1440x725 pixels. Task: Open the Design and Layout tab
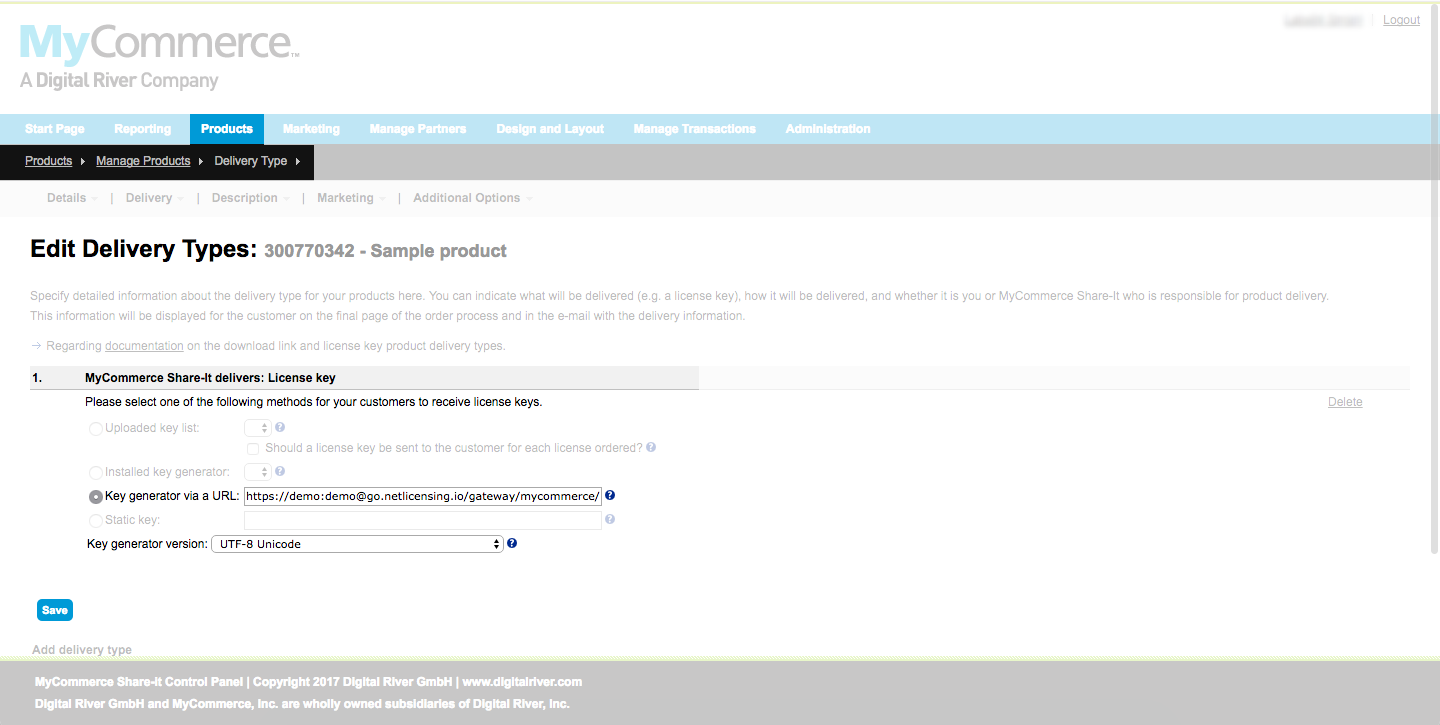[550, 129]
